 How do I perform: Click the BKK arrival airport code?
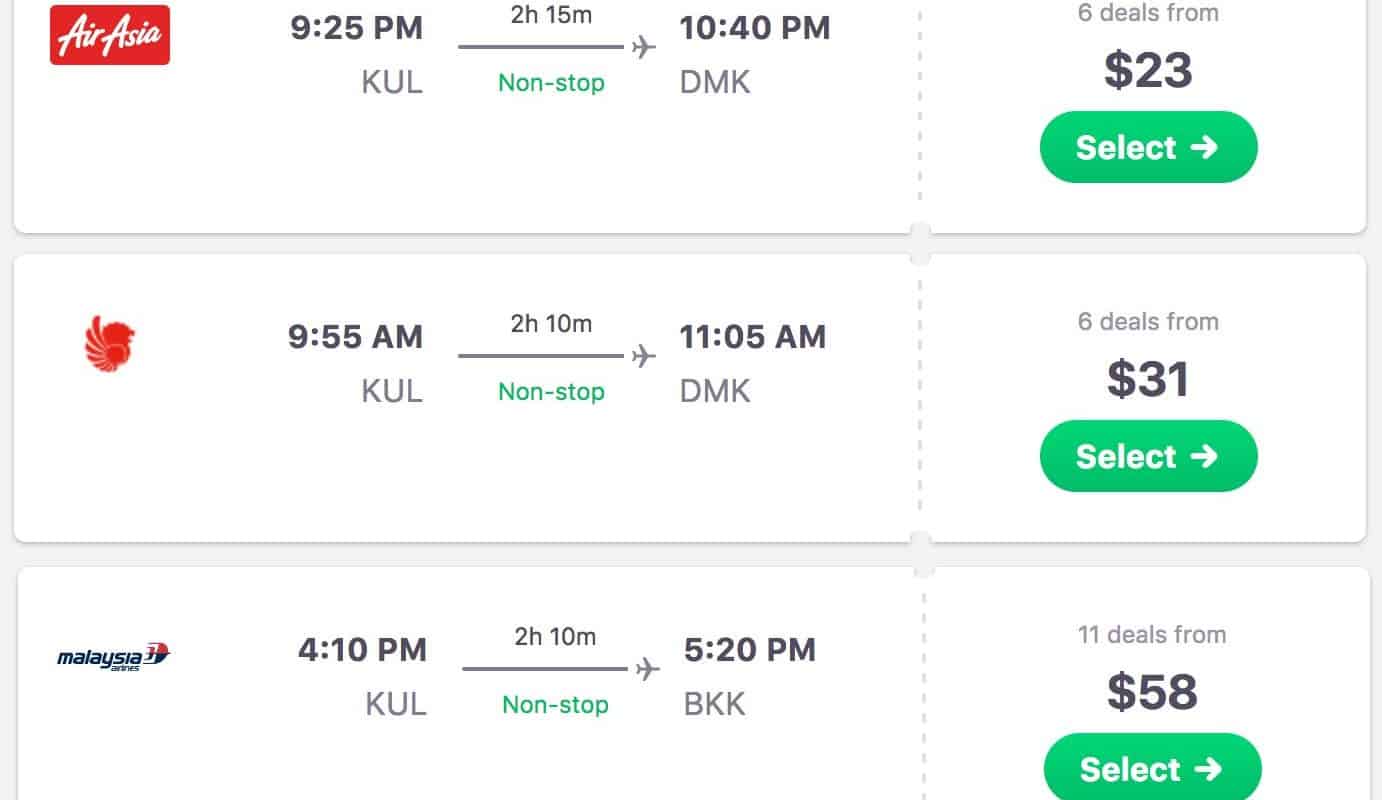point(715,704)
